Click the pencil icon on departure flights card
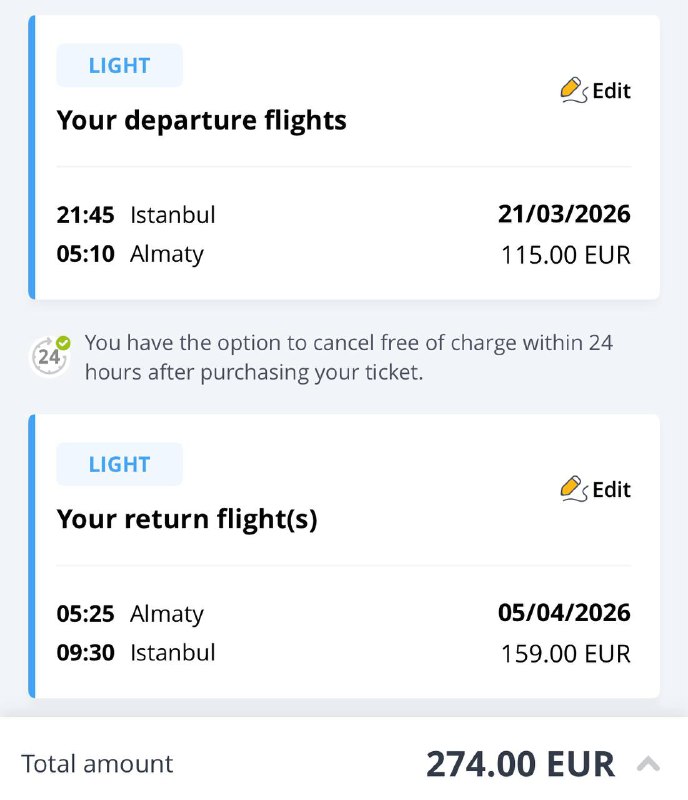This screenshot has width=688, height=800. click(573, 91)
